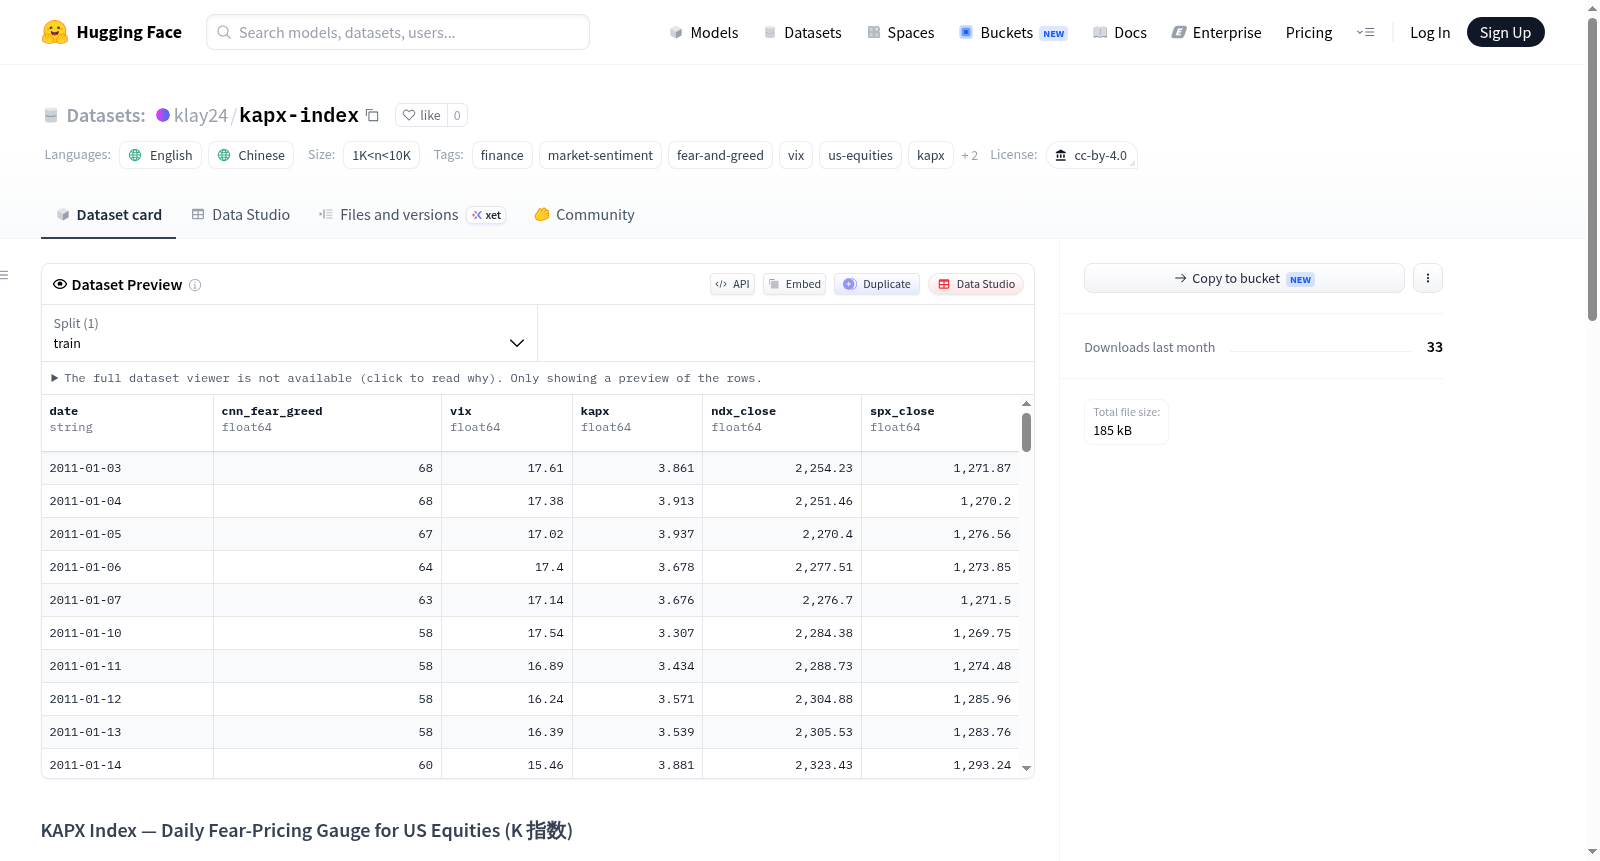This screenshot has width=1600, height=861.
Task: Click the Dataset Preview eye icon
Action: pyautogui.click(x=60, y=284)
